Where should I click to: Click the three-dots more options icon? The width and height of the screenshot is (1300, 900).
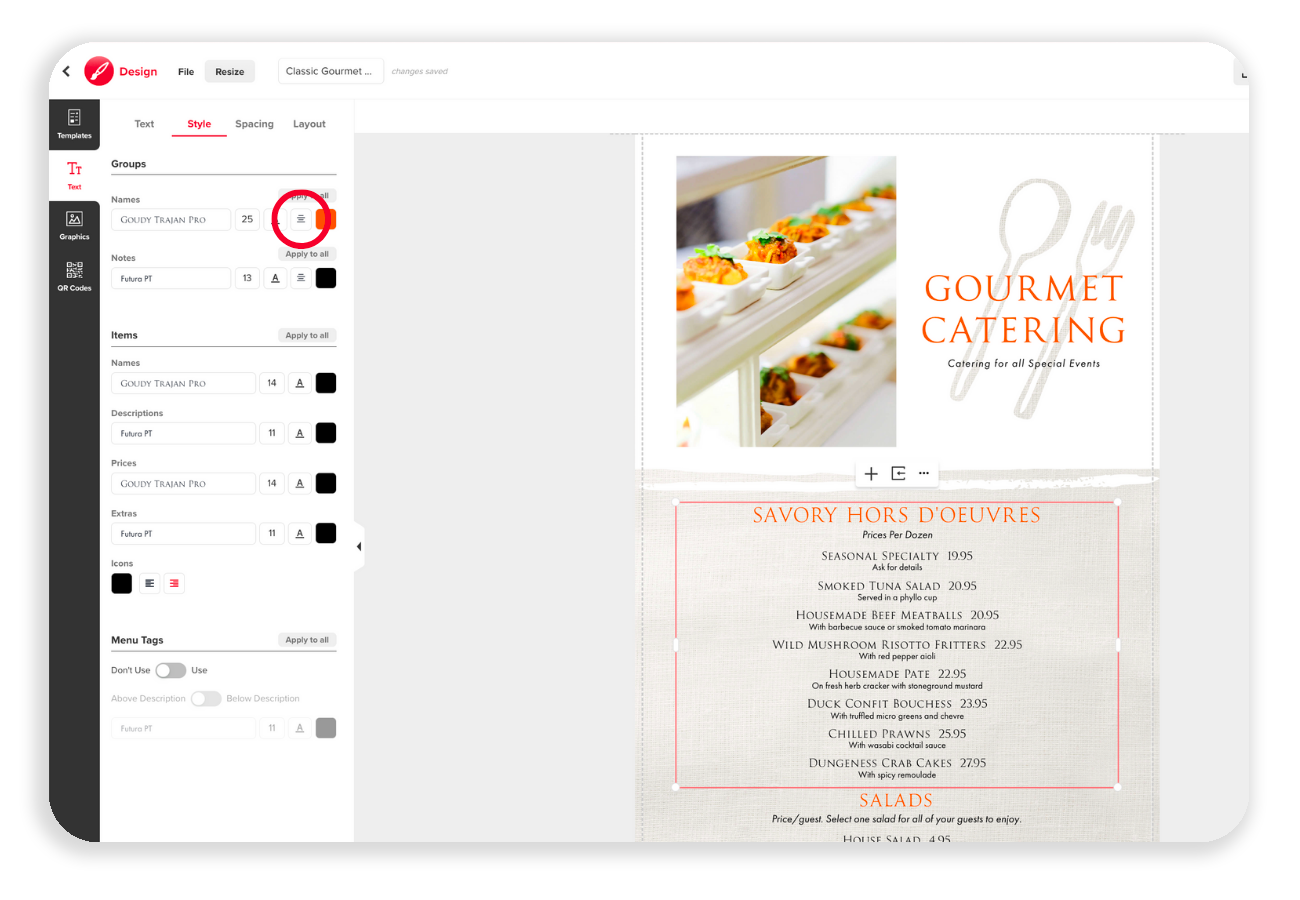click(923, 474)
